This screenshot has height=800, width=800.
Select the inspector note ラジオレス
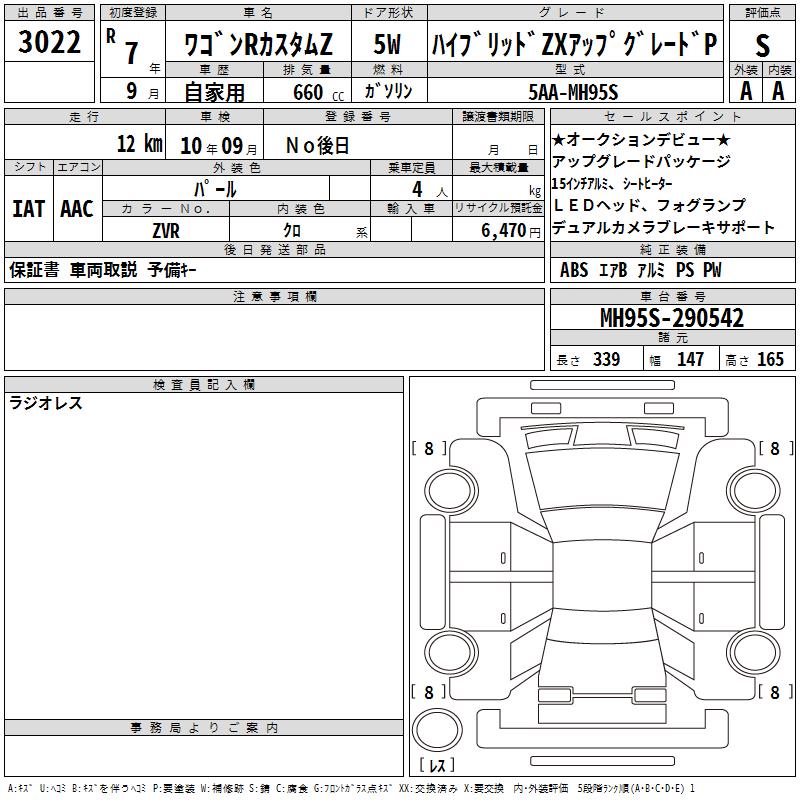(46, 403)
